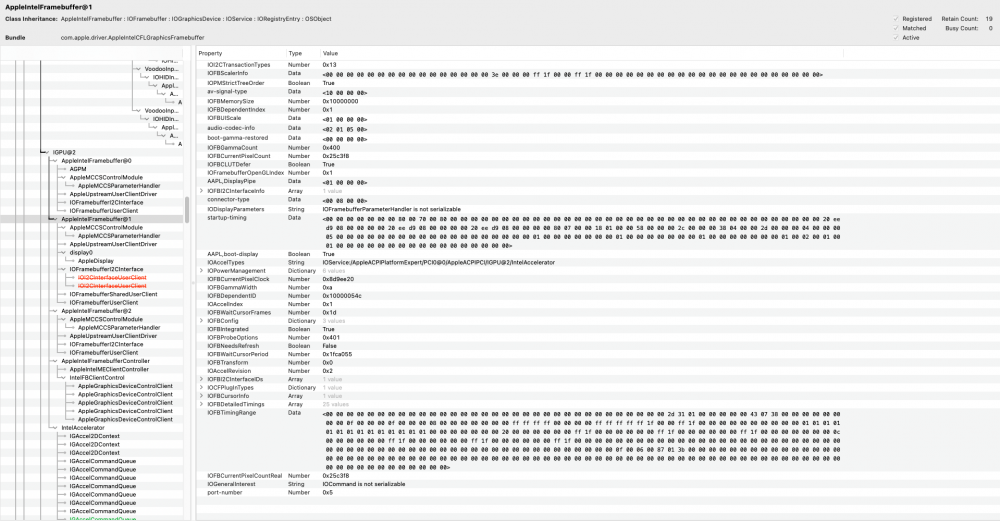Toggle the Matched checkbox
Viewport: 1000px width, 521px height.
(896, 28)
